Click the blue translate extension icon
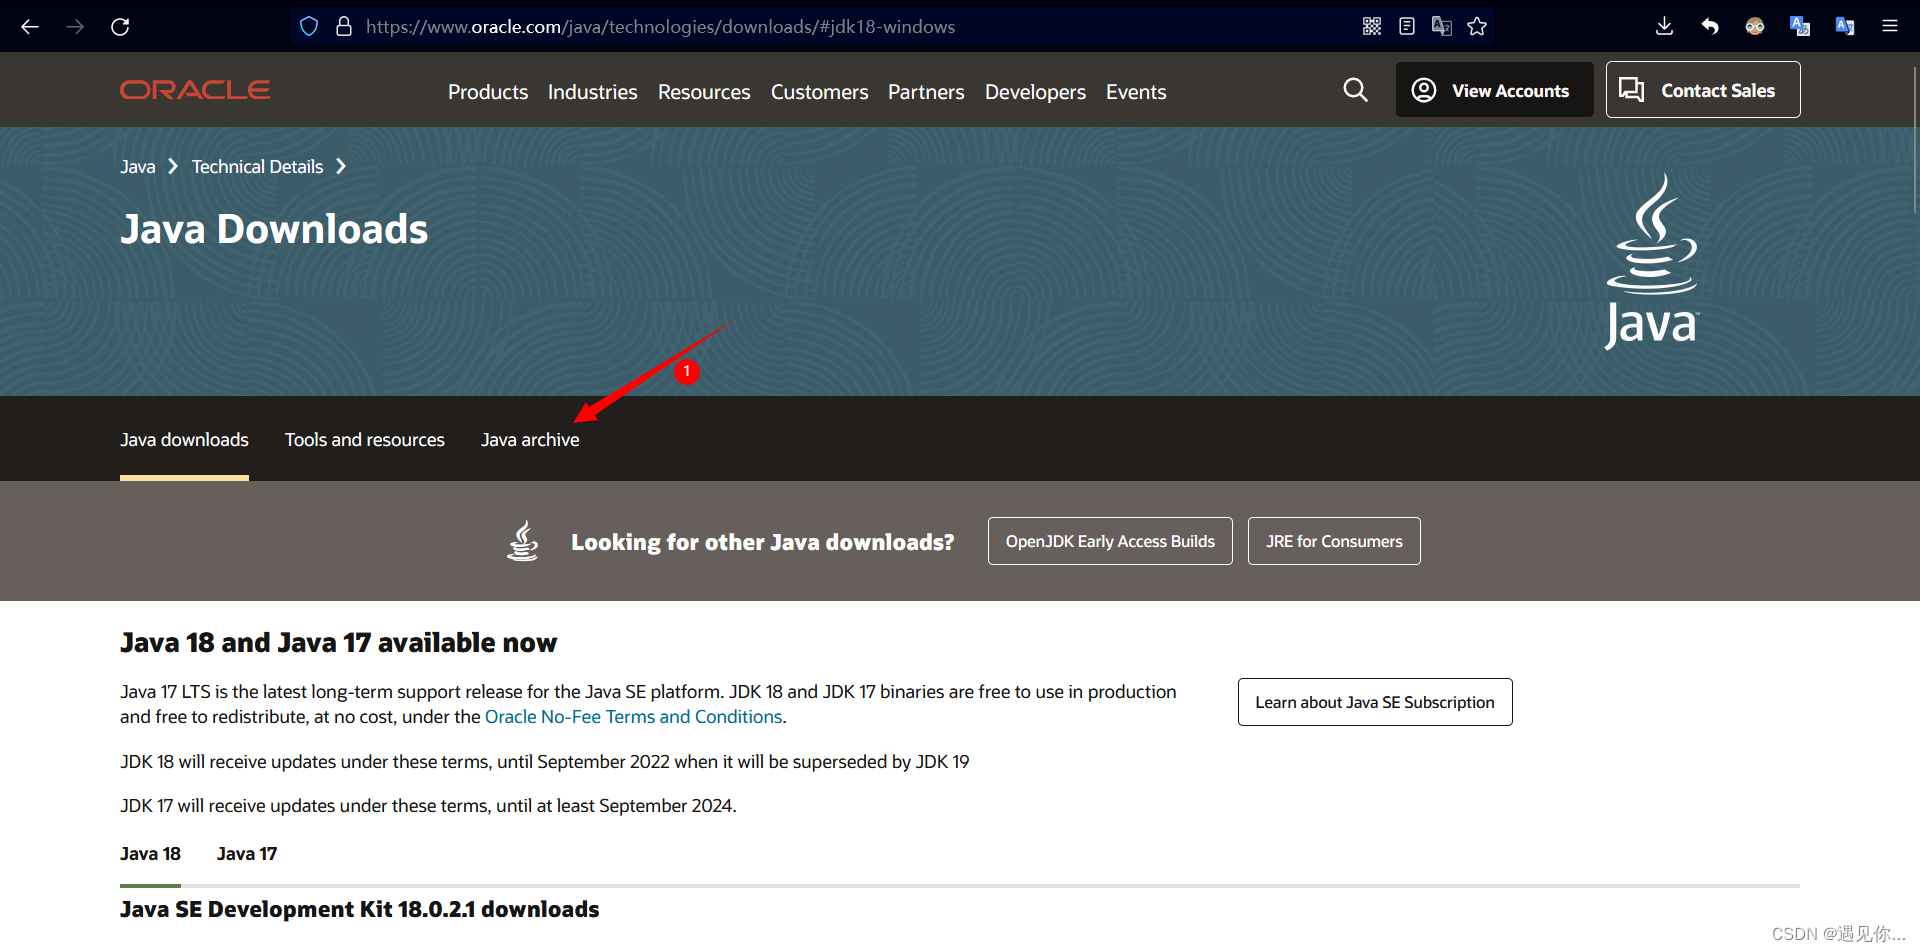Image resolution: width=1920 pixels, height=952 pixels. pyautogui.click(x=1800, y=27)
